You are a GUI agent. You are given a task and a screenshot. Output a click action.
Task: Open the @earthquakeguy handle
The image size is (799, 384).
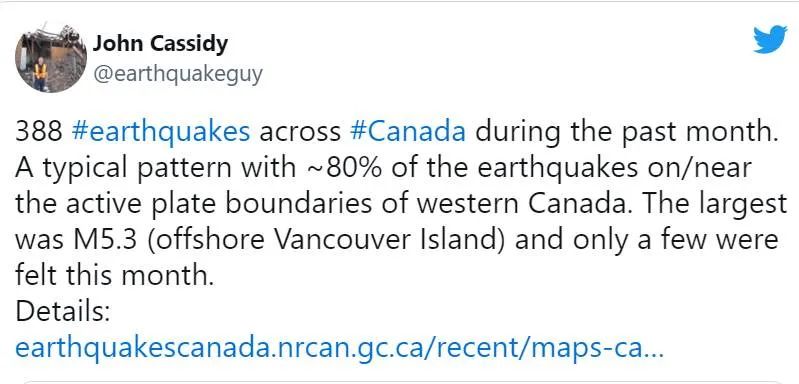coord(177,74)
